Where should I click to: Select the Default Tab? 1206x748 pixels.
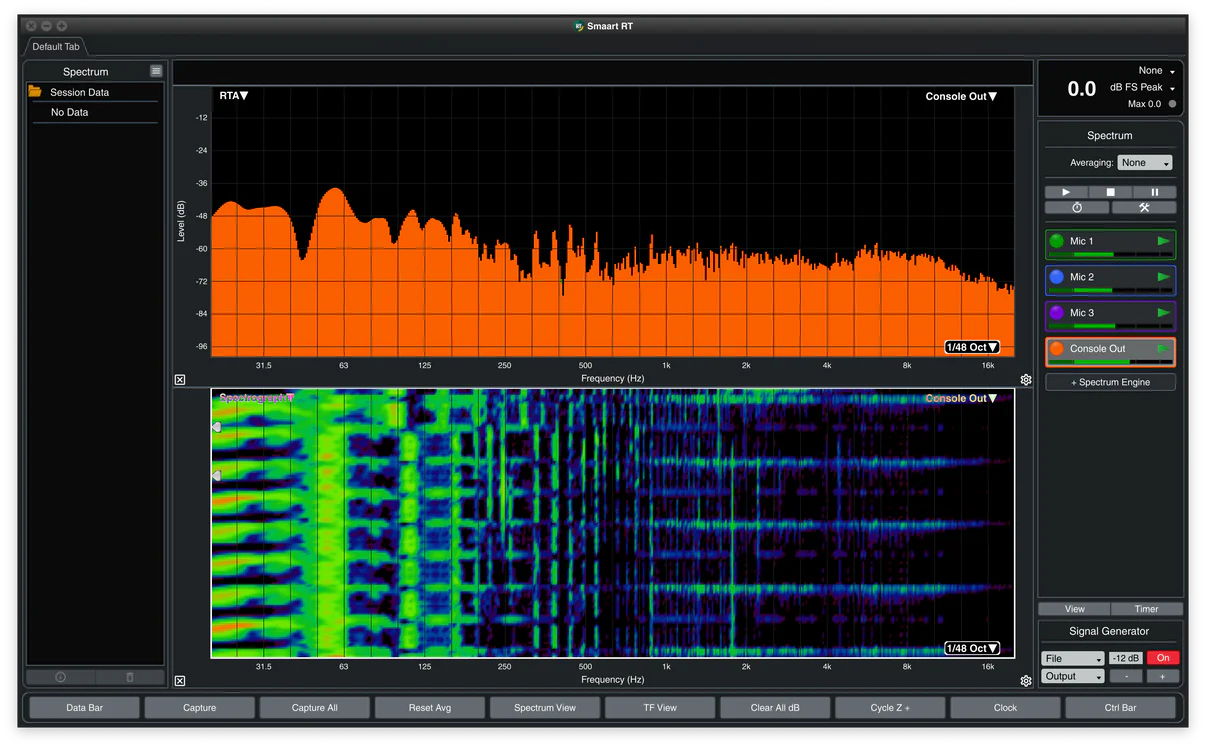click(56, 47)
